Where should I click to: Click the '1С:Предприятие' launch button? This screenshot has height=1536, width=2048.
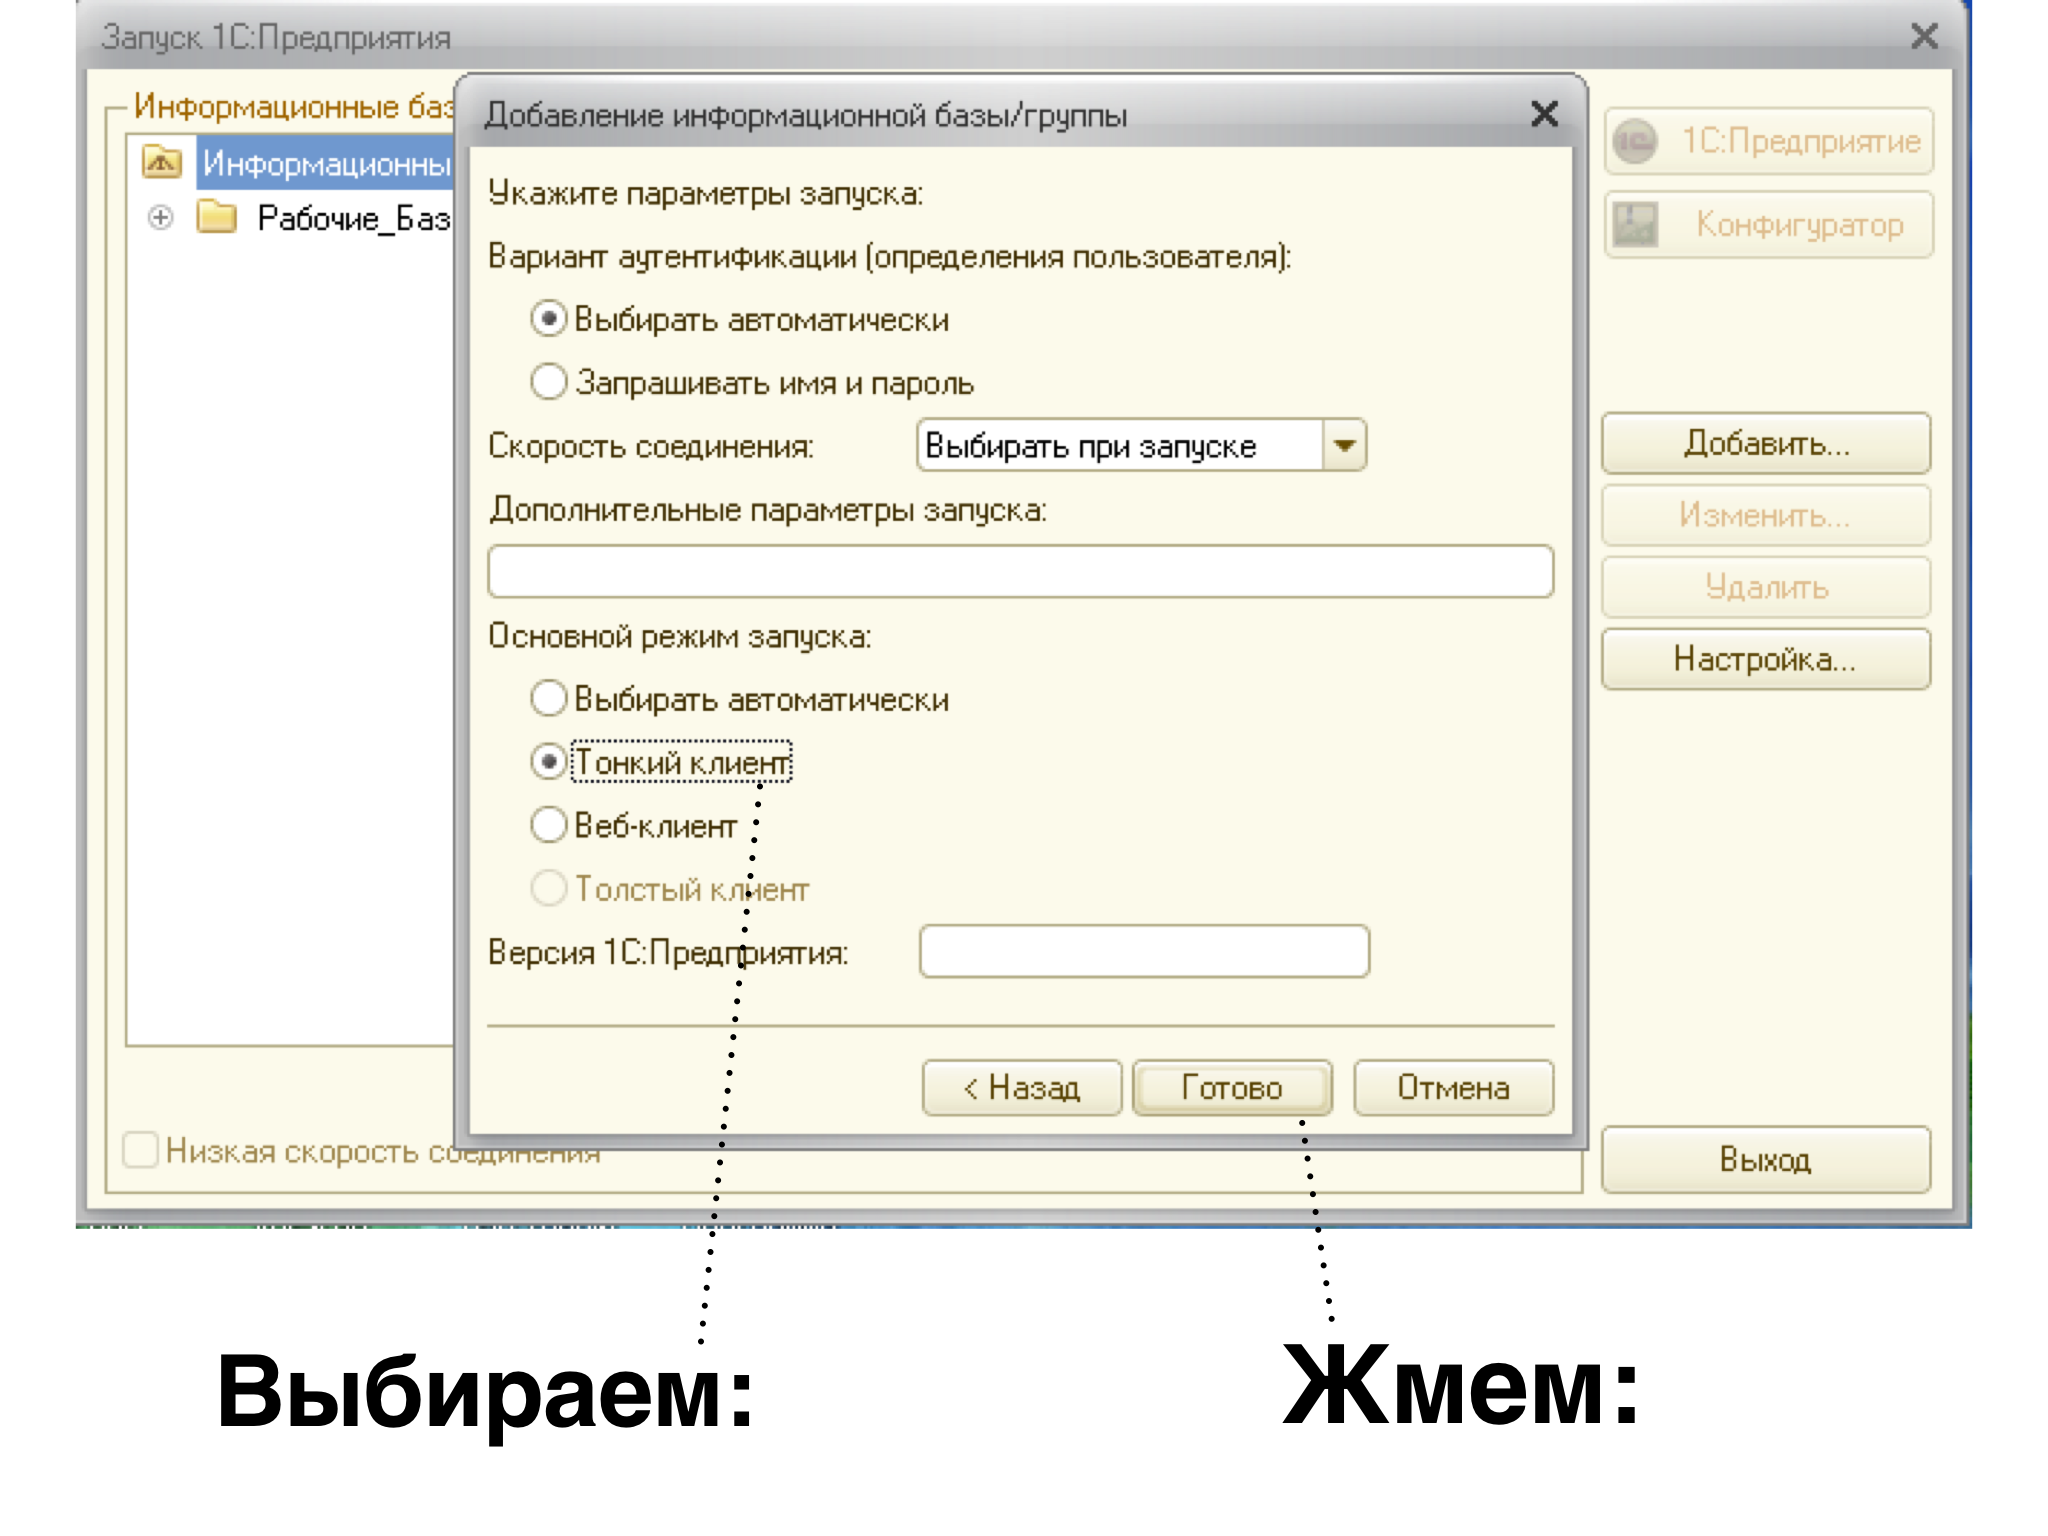pyautogui.click(x=1768, y=141)
